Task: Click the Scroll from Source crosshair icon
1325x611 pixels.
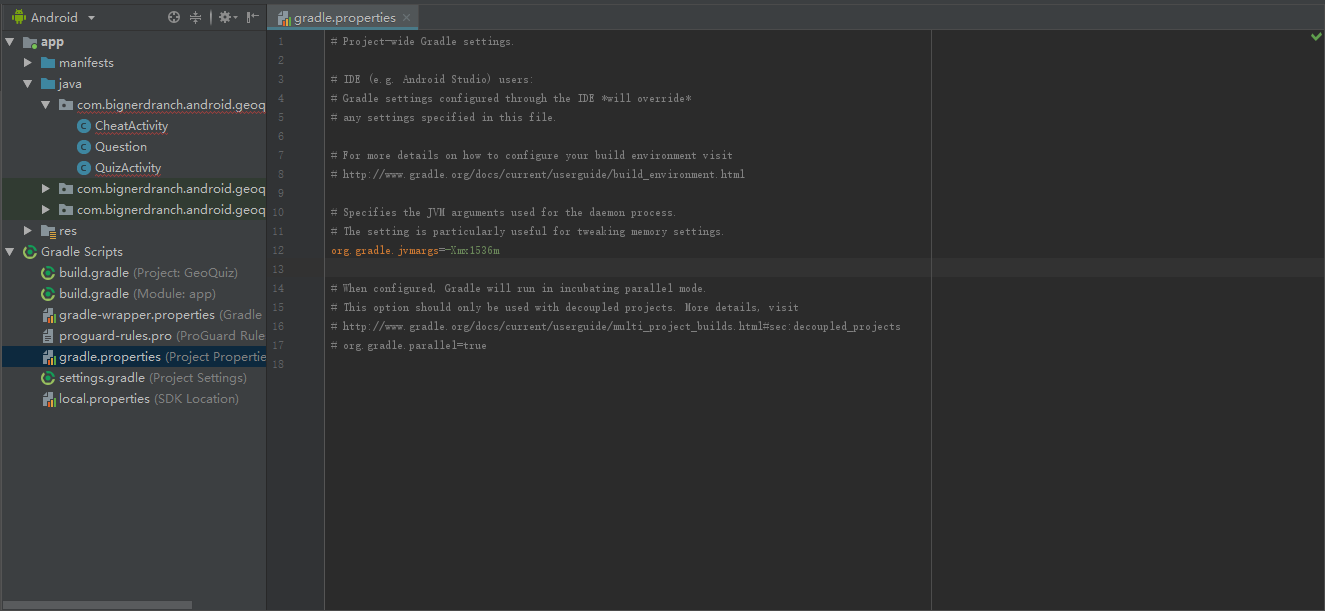Action: [173, 17]
